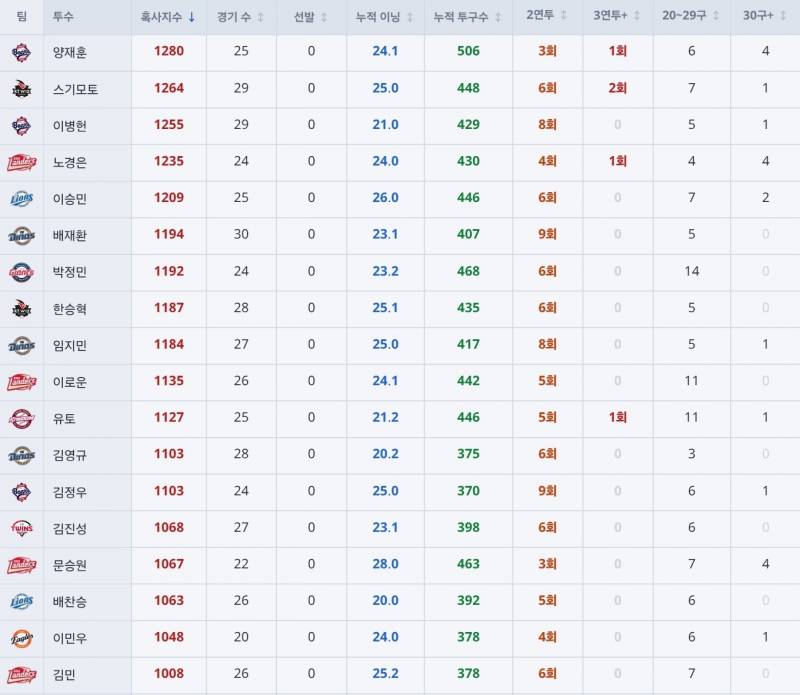
Task: Sort table by 20~29구 column
Action: point(691,15)
